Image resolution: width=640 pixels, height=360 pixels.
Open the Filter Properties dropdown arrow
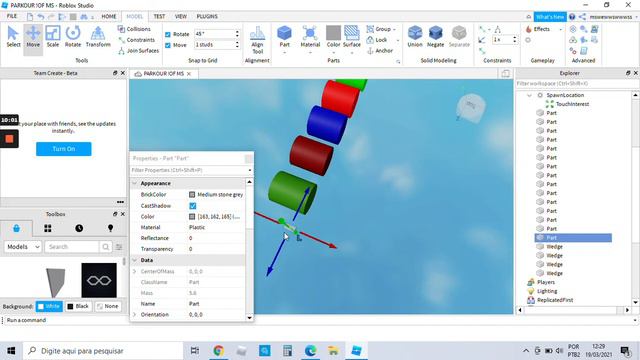click(250, 170)
